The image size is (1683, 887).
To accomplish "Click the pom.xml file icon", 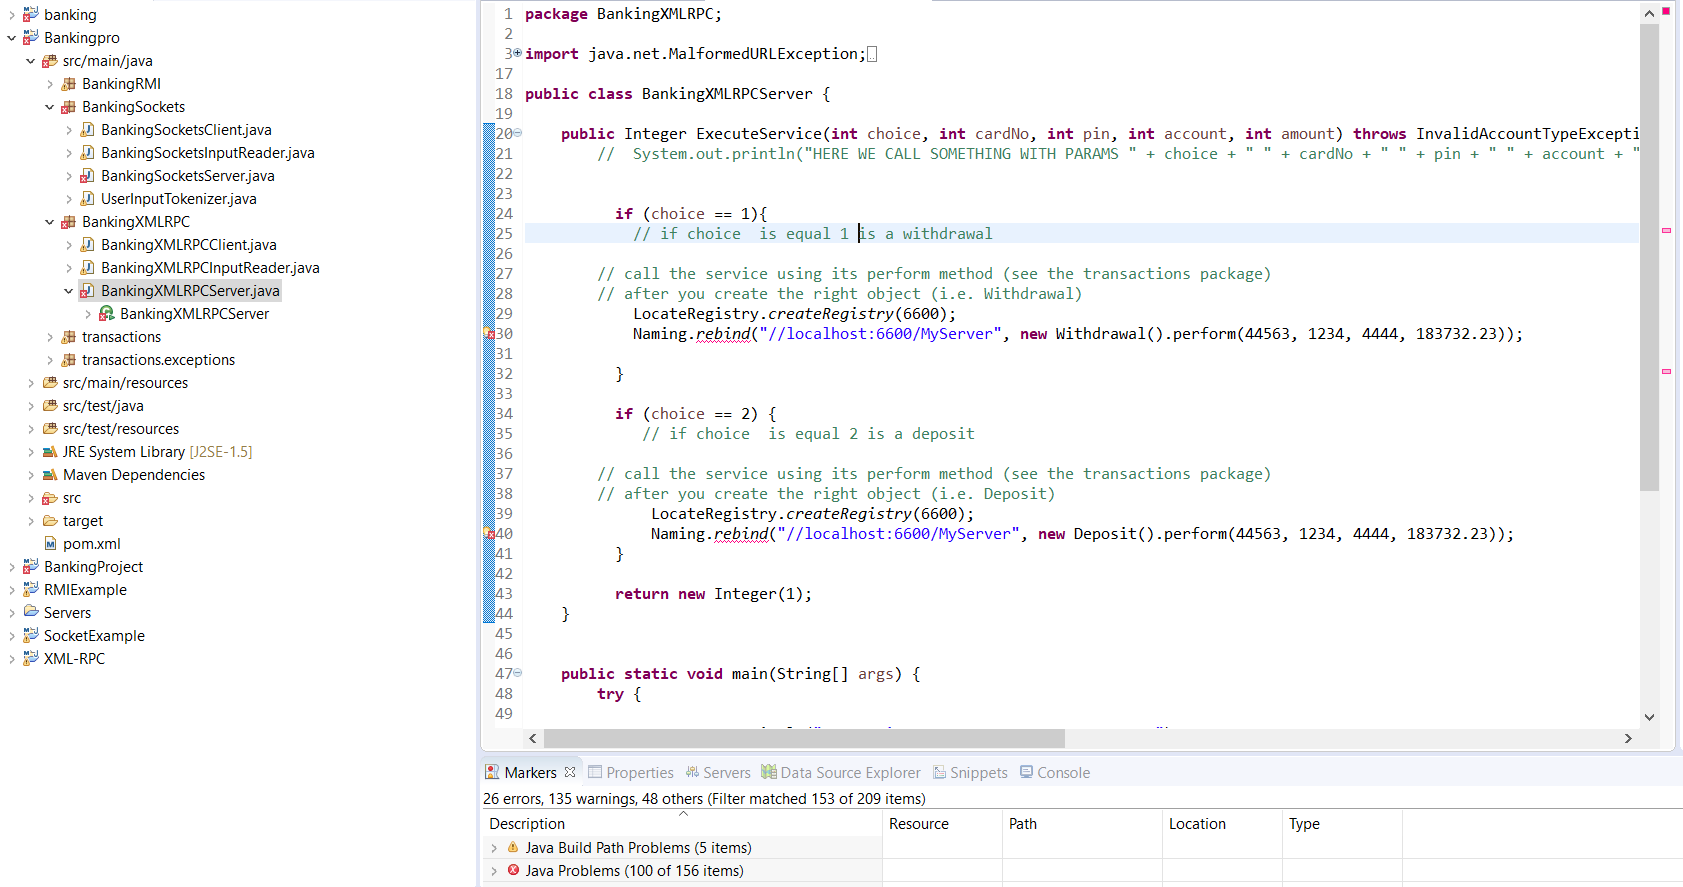I will click(x=50, y=544).
